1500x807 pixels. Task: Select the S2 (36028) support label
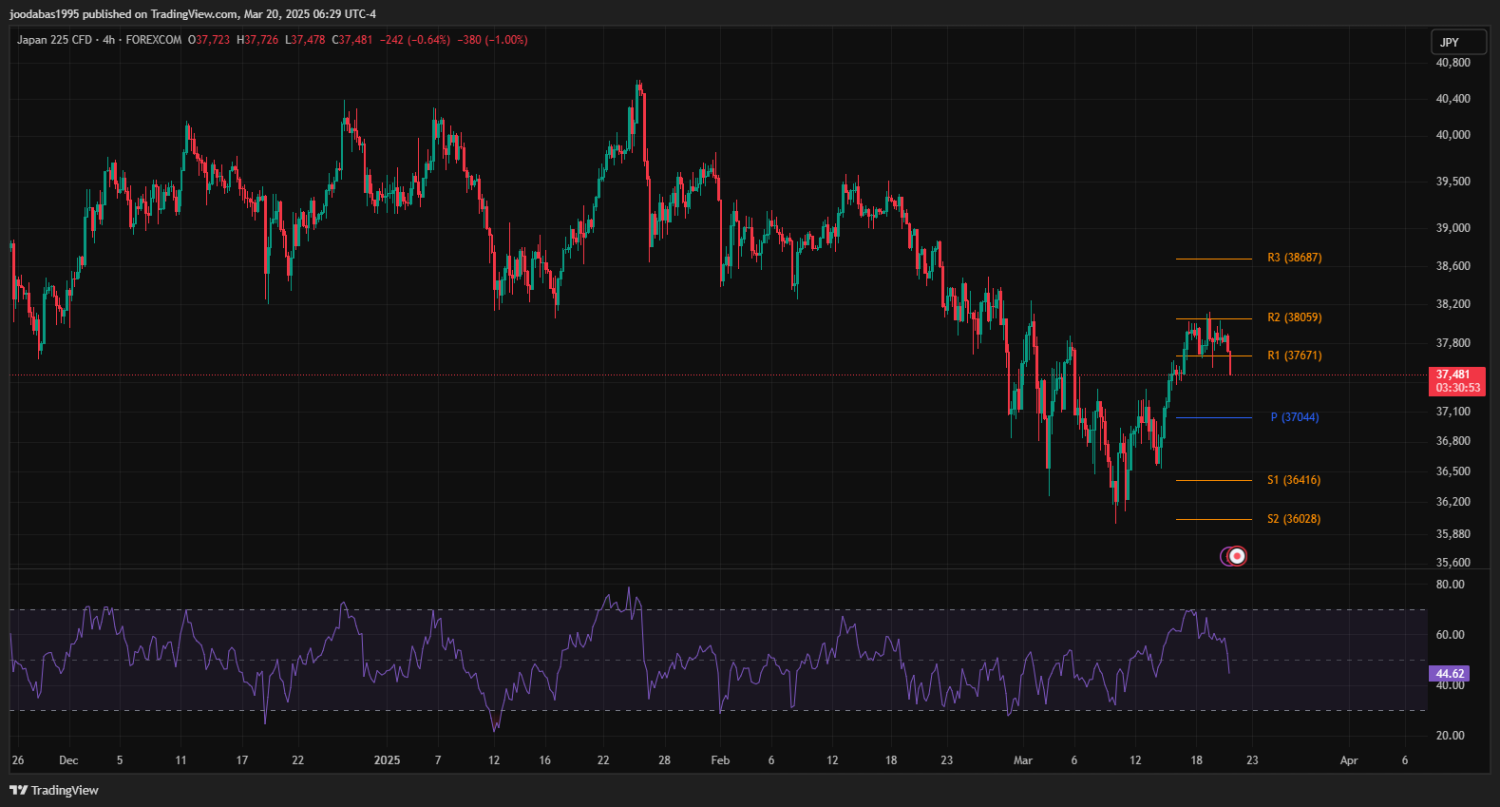1294,519
